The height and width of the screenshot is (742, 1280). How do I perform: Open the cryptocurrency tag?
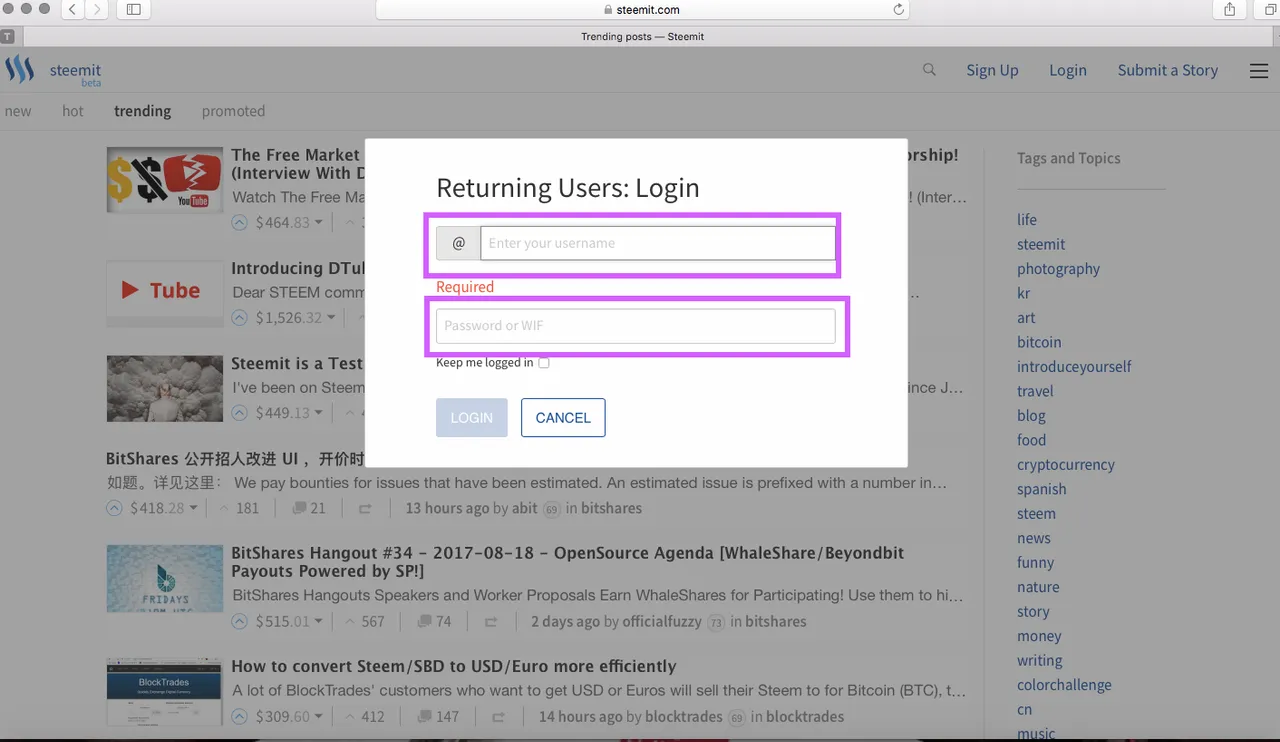(x=1066, y=465)
